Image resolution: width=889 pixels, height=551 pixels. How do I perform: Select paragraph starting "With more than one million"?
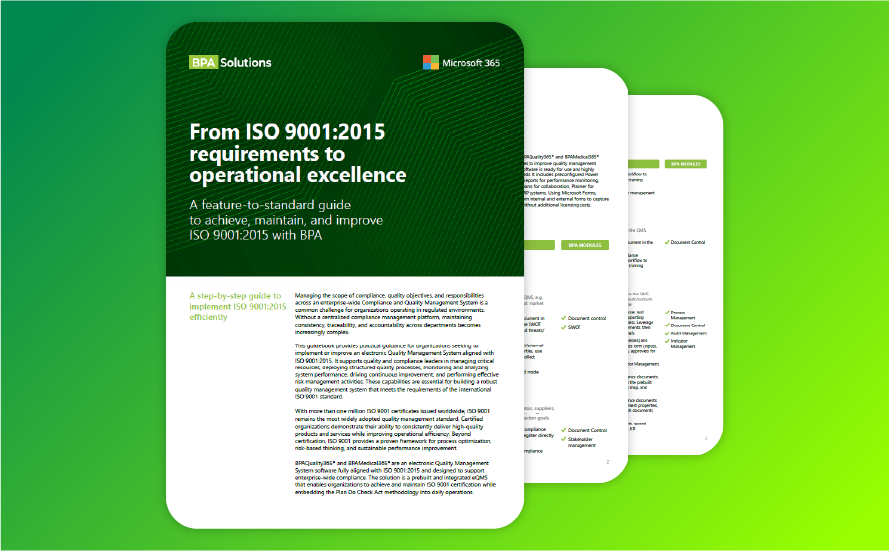393,430
